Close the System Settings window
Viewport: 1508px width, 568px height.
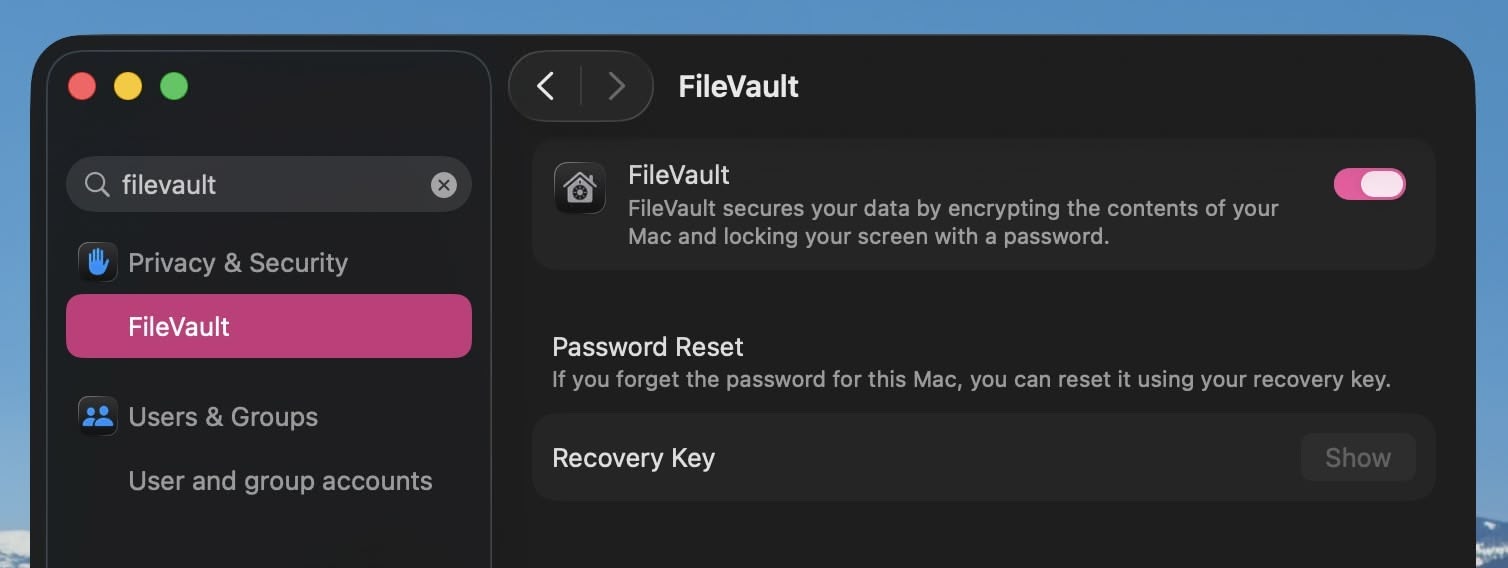coord(82,86)
